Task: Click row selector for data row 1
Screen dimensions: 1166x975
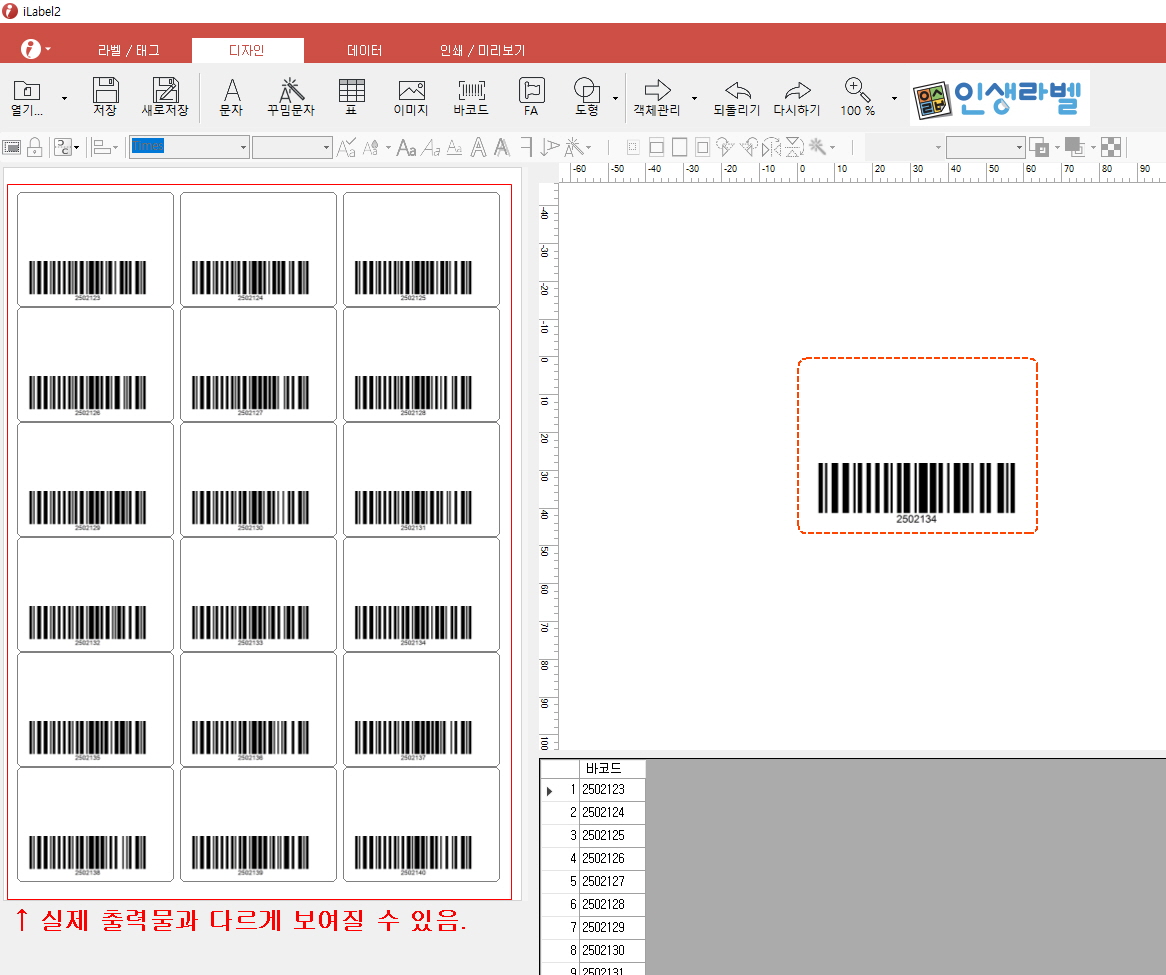Action: 559,790
